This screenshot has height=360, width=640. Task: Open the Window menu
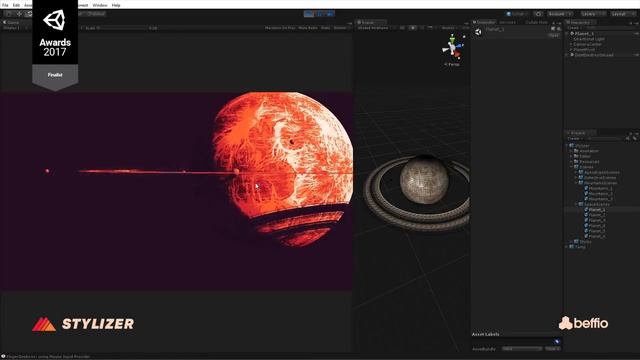pyautogui.click(x=100, y=5)
